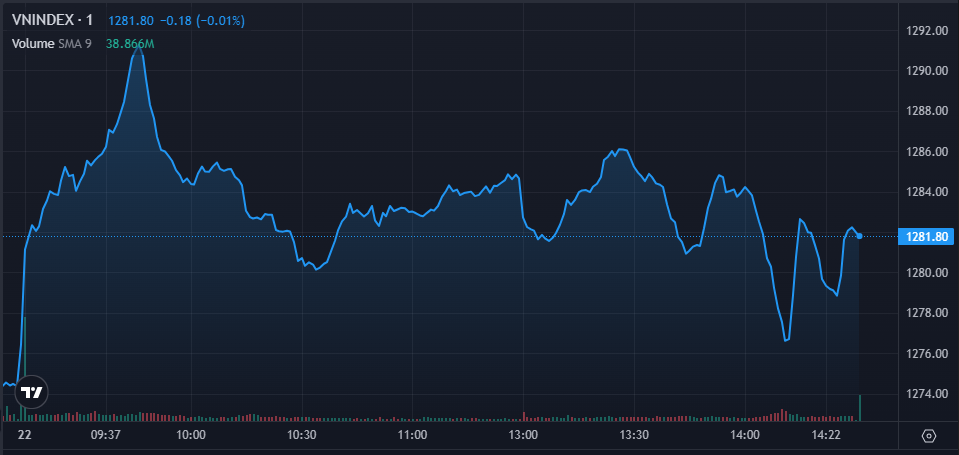The height and width of the screenshot is (455, 959).
Task: Select the Volume SMA 9 indicator legend
Action: pyautogui.click(x=51, y=44)
